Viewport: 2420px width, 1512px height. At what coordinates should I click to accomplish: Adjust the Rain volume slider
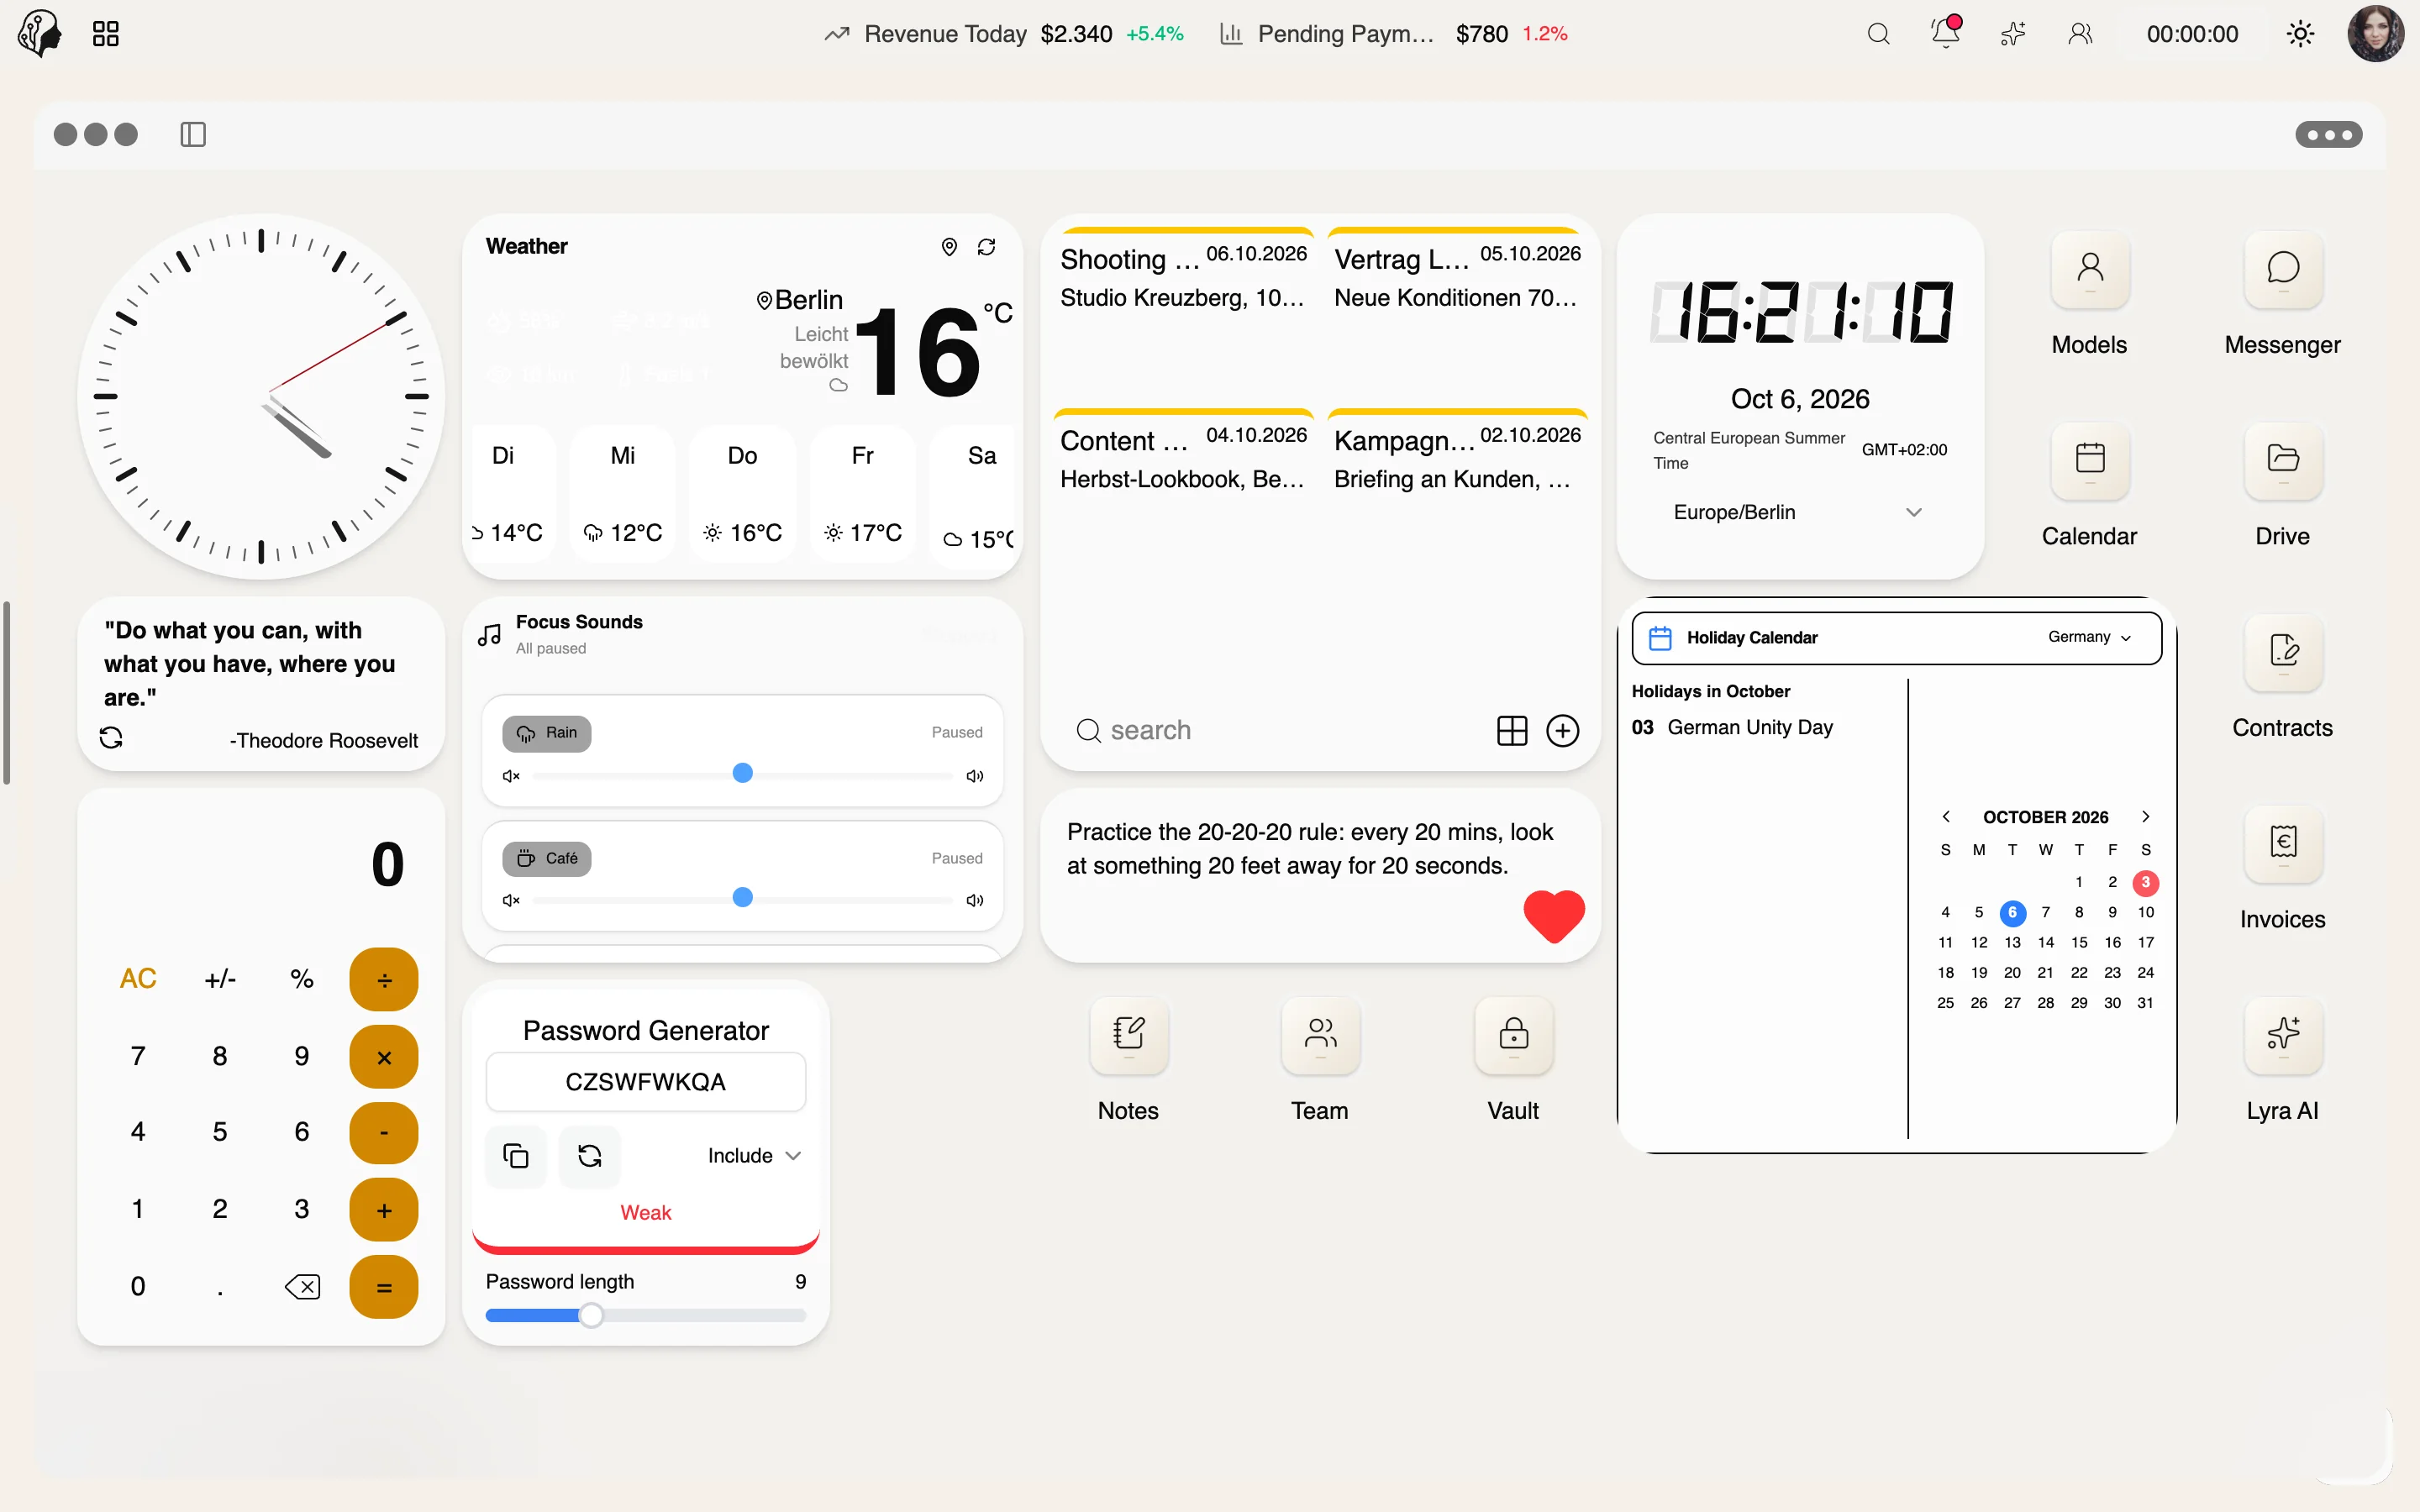742,774
